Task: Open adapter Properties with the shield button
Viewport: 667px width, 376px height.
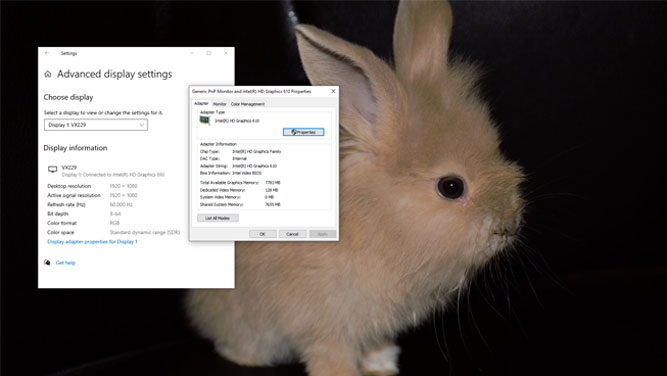Action: tap(303, 132)
